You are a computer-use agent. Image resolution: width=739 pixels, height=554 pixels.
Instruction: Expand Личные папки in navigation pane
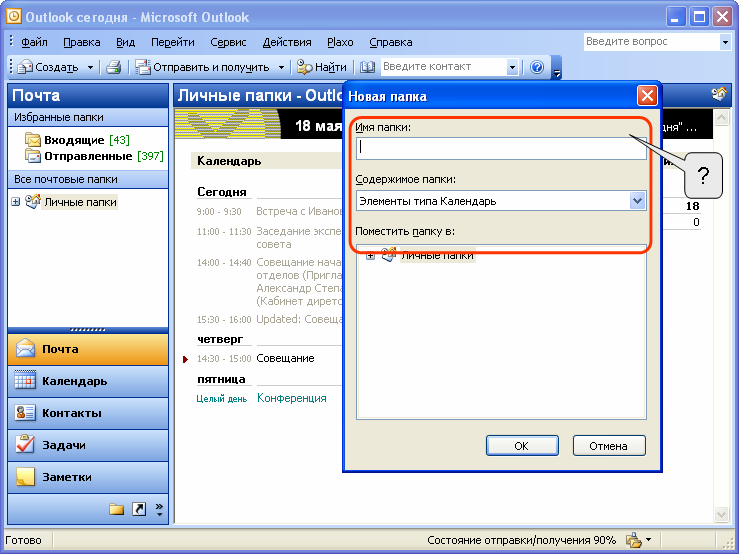click(16, 202)
